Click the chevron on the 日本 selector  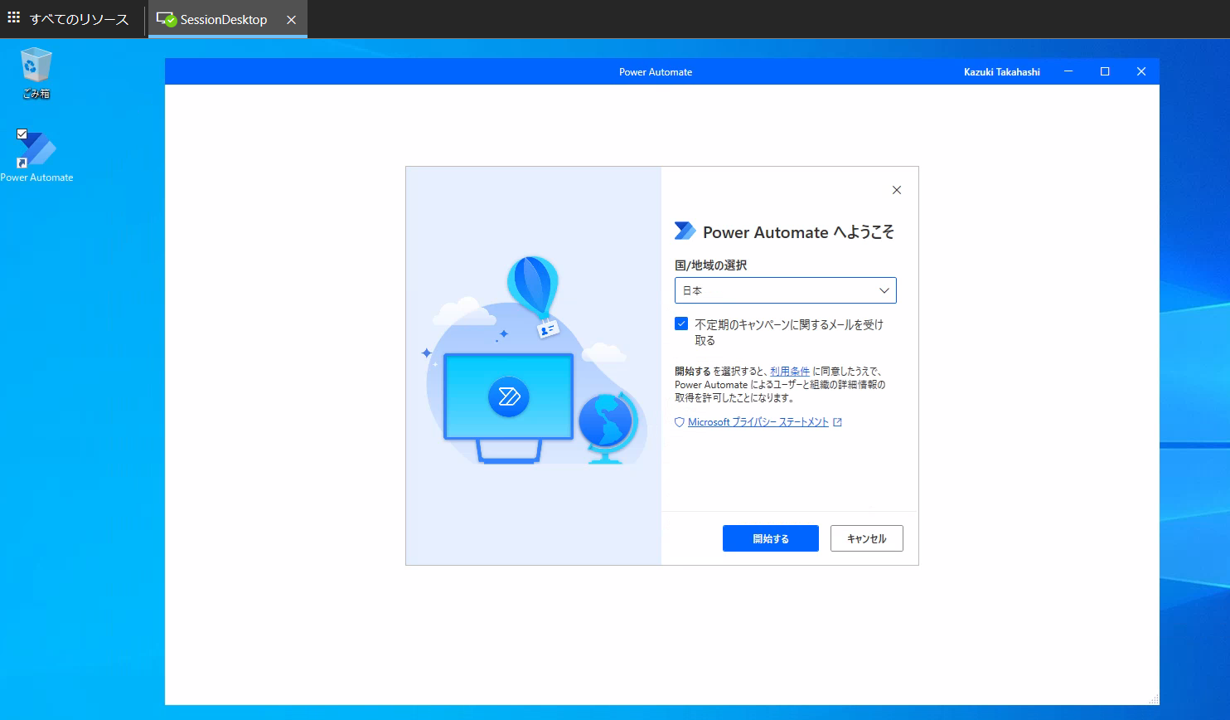pos(884,290)
